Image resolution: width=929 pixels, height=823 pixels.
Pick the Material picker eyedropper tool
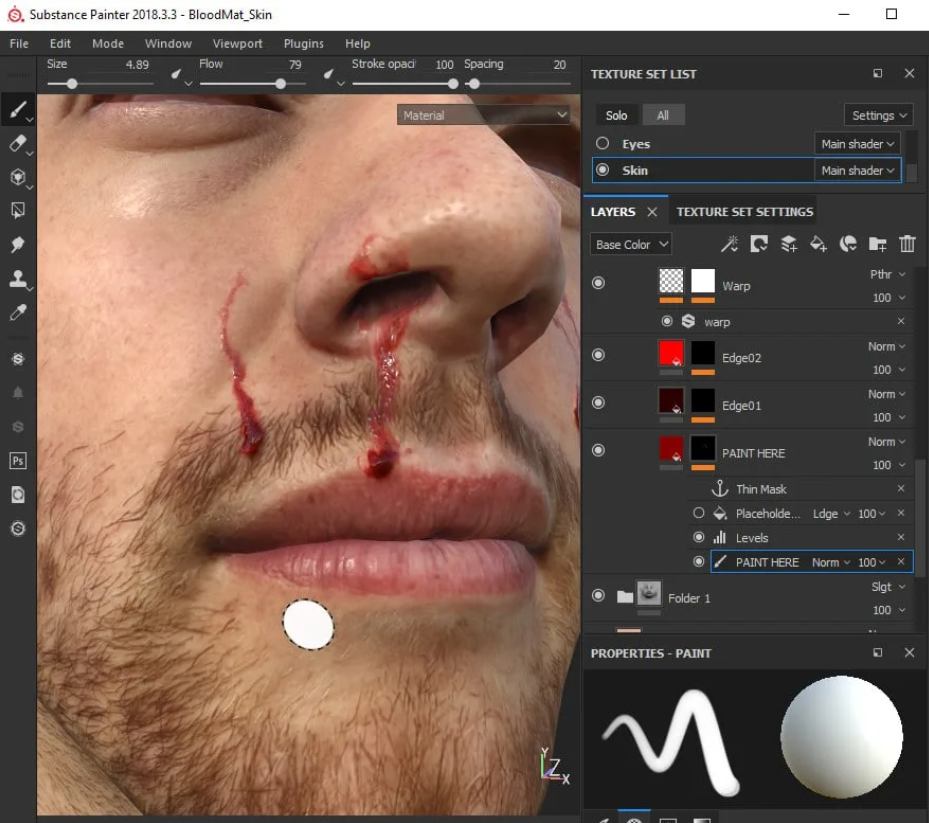click(18, 312)
